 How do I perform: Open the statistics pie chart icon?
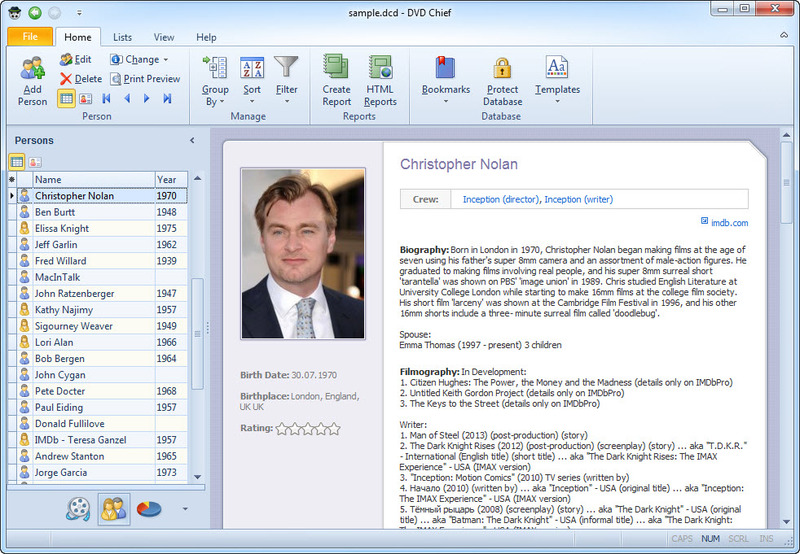pyautogui.click(x=149, y=509)
